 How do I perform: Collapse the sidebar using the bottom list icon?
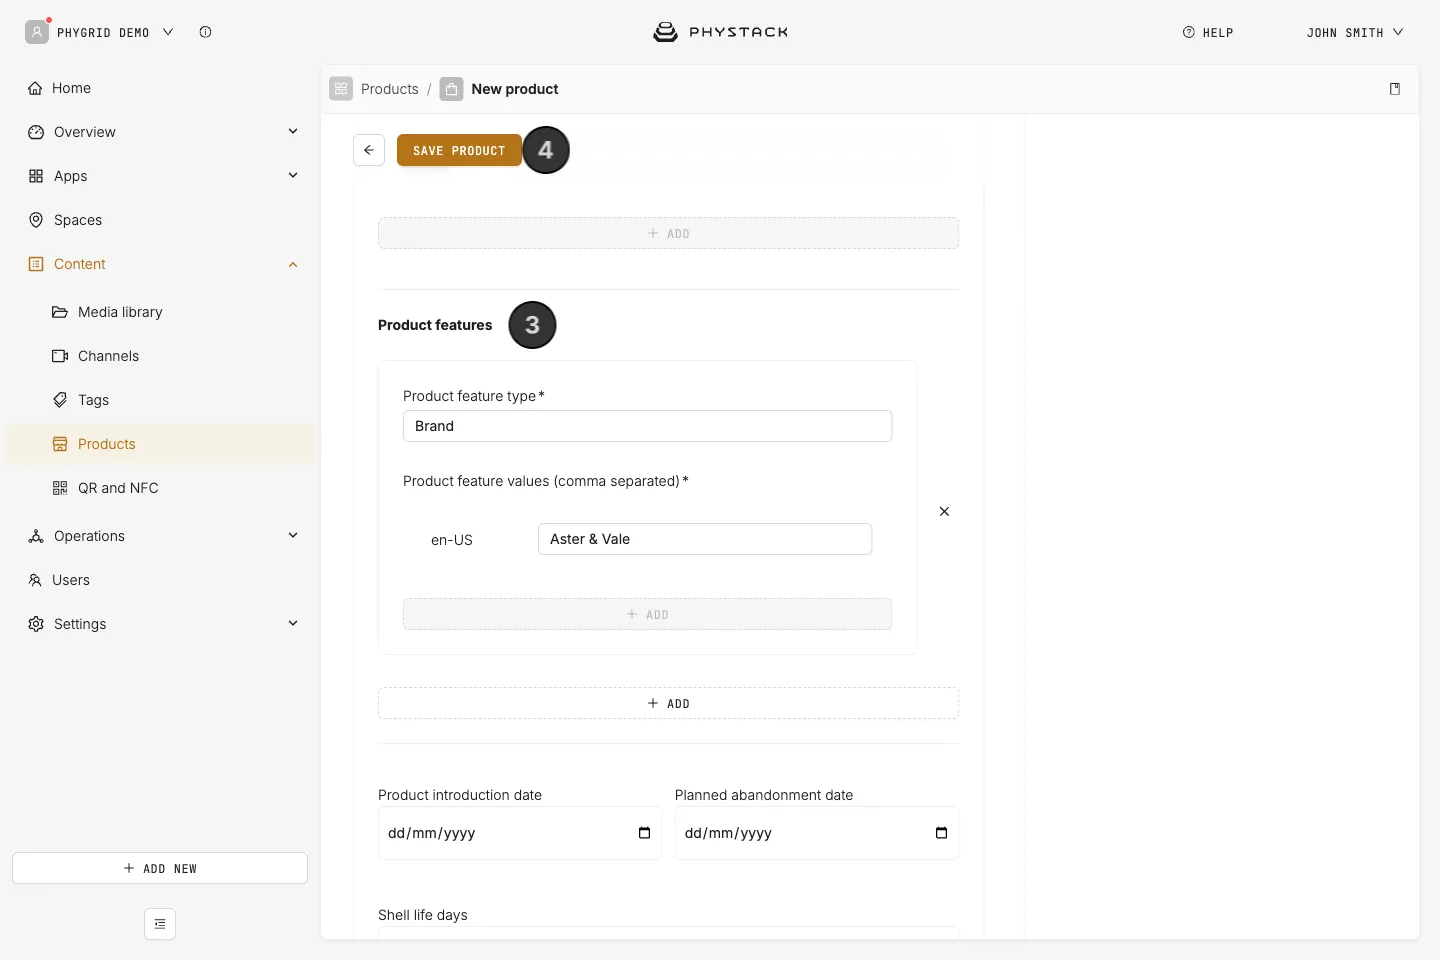click(x=160, y=924)
